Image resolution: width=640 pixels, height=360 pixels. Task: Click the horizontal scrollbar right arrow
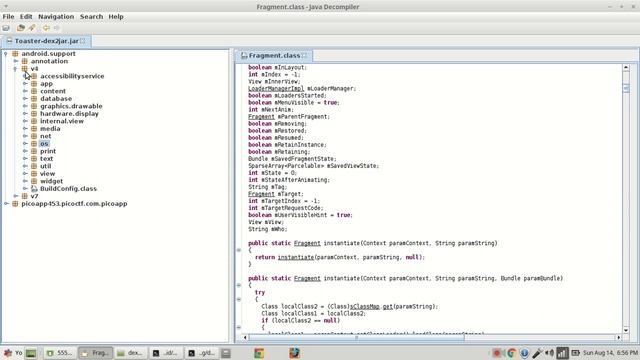[x=619, y=338]
